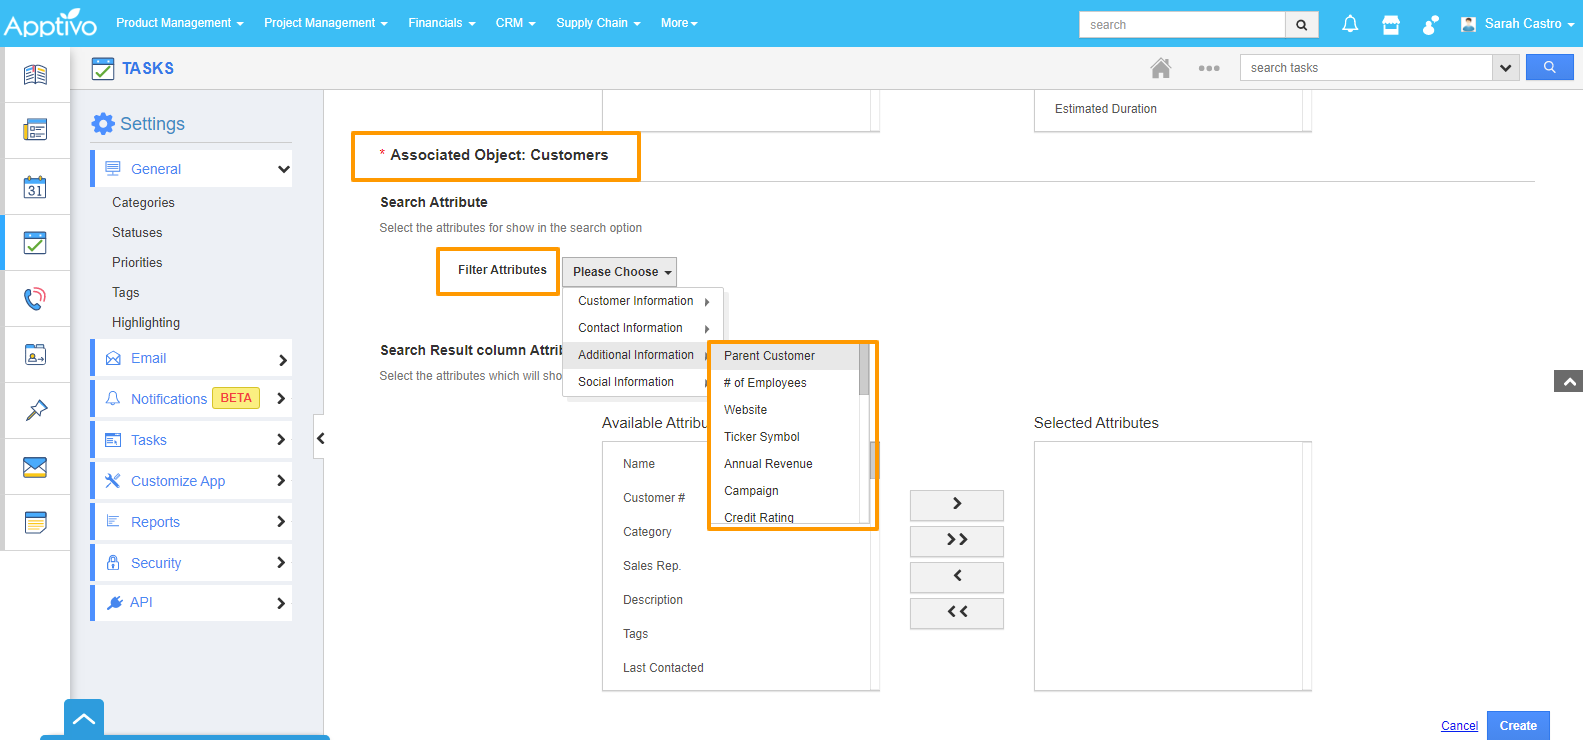Click the pushpin icon in left sidebar

[x=35, y=410]
